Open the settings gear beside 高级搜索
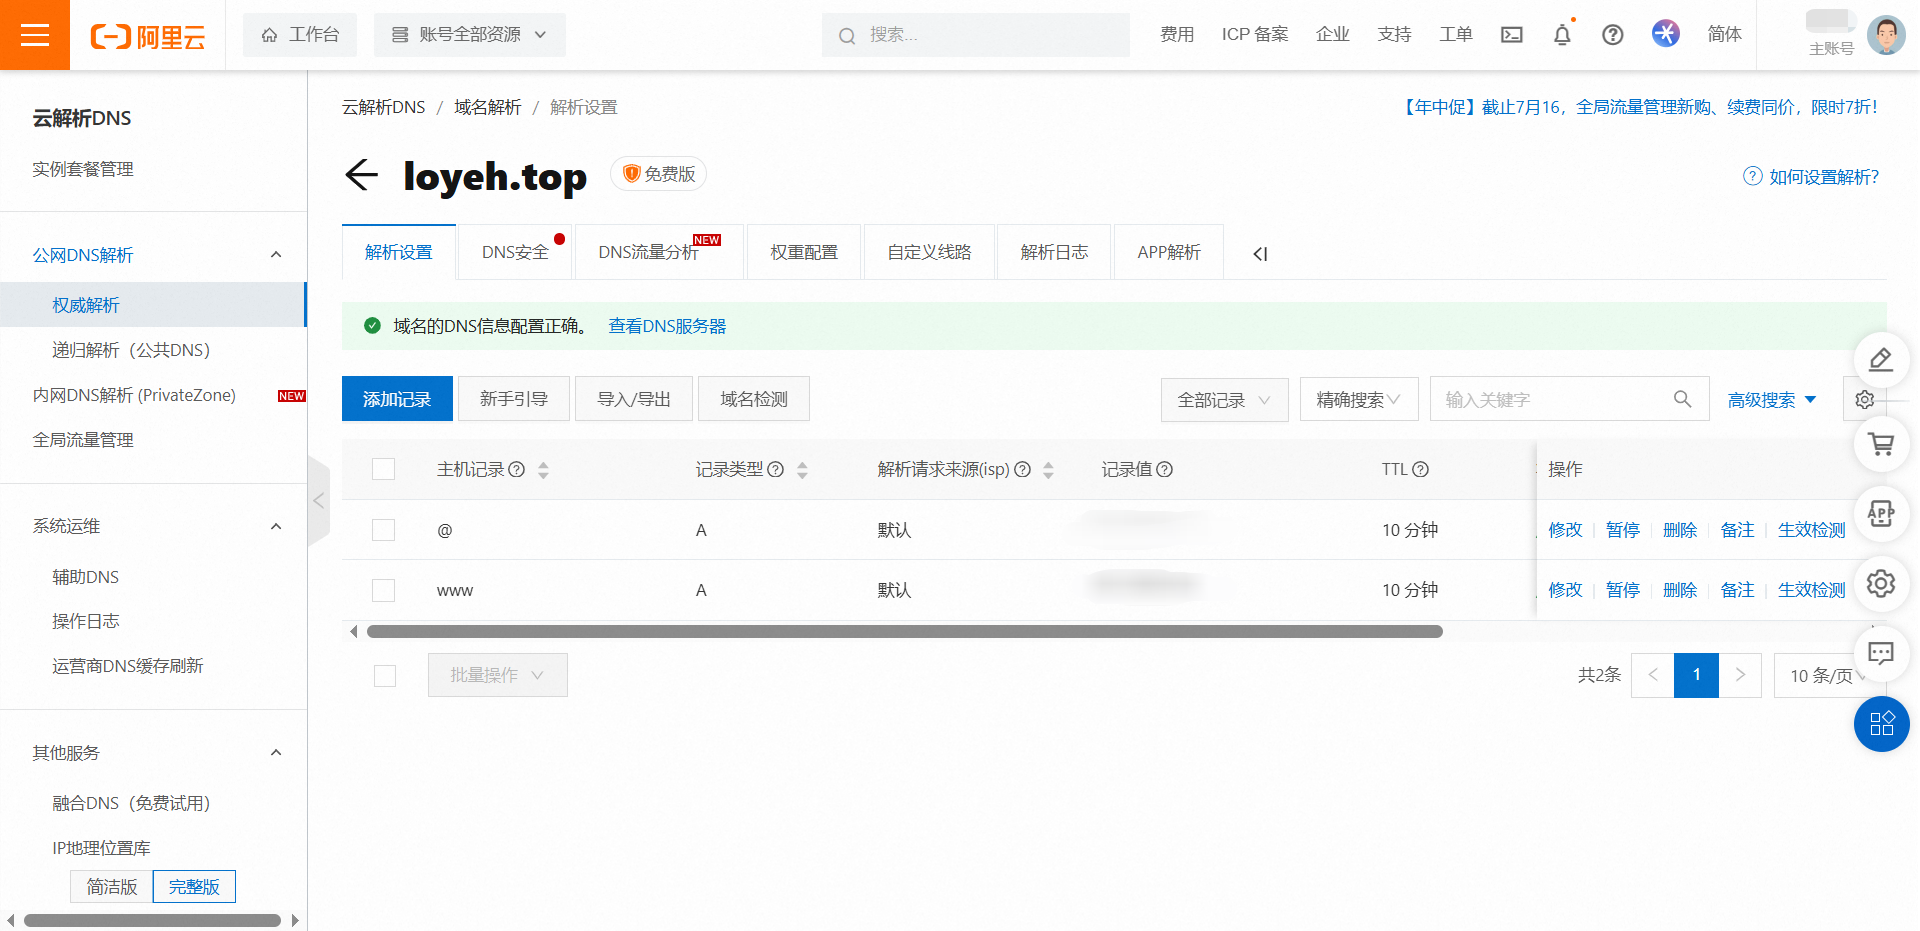 click(x=1864, y=399)
